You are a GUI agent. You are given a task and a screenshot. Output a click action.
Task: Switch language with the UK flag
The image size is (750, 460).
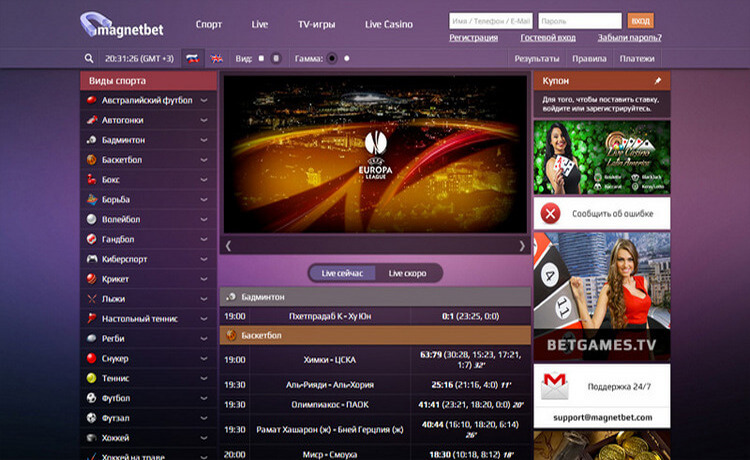point(217,58)
